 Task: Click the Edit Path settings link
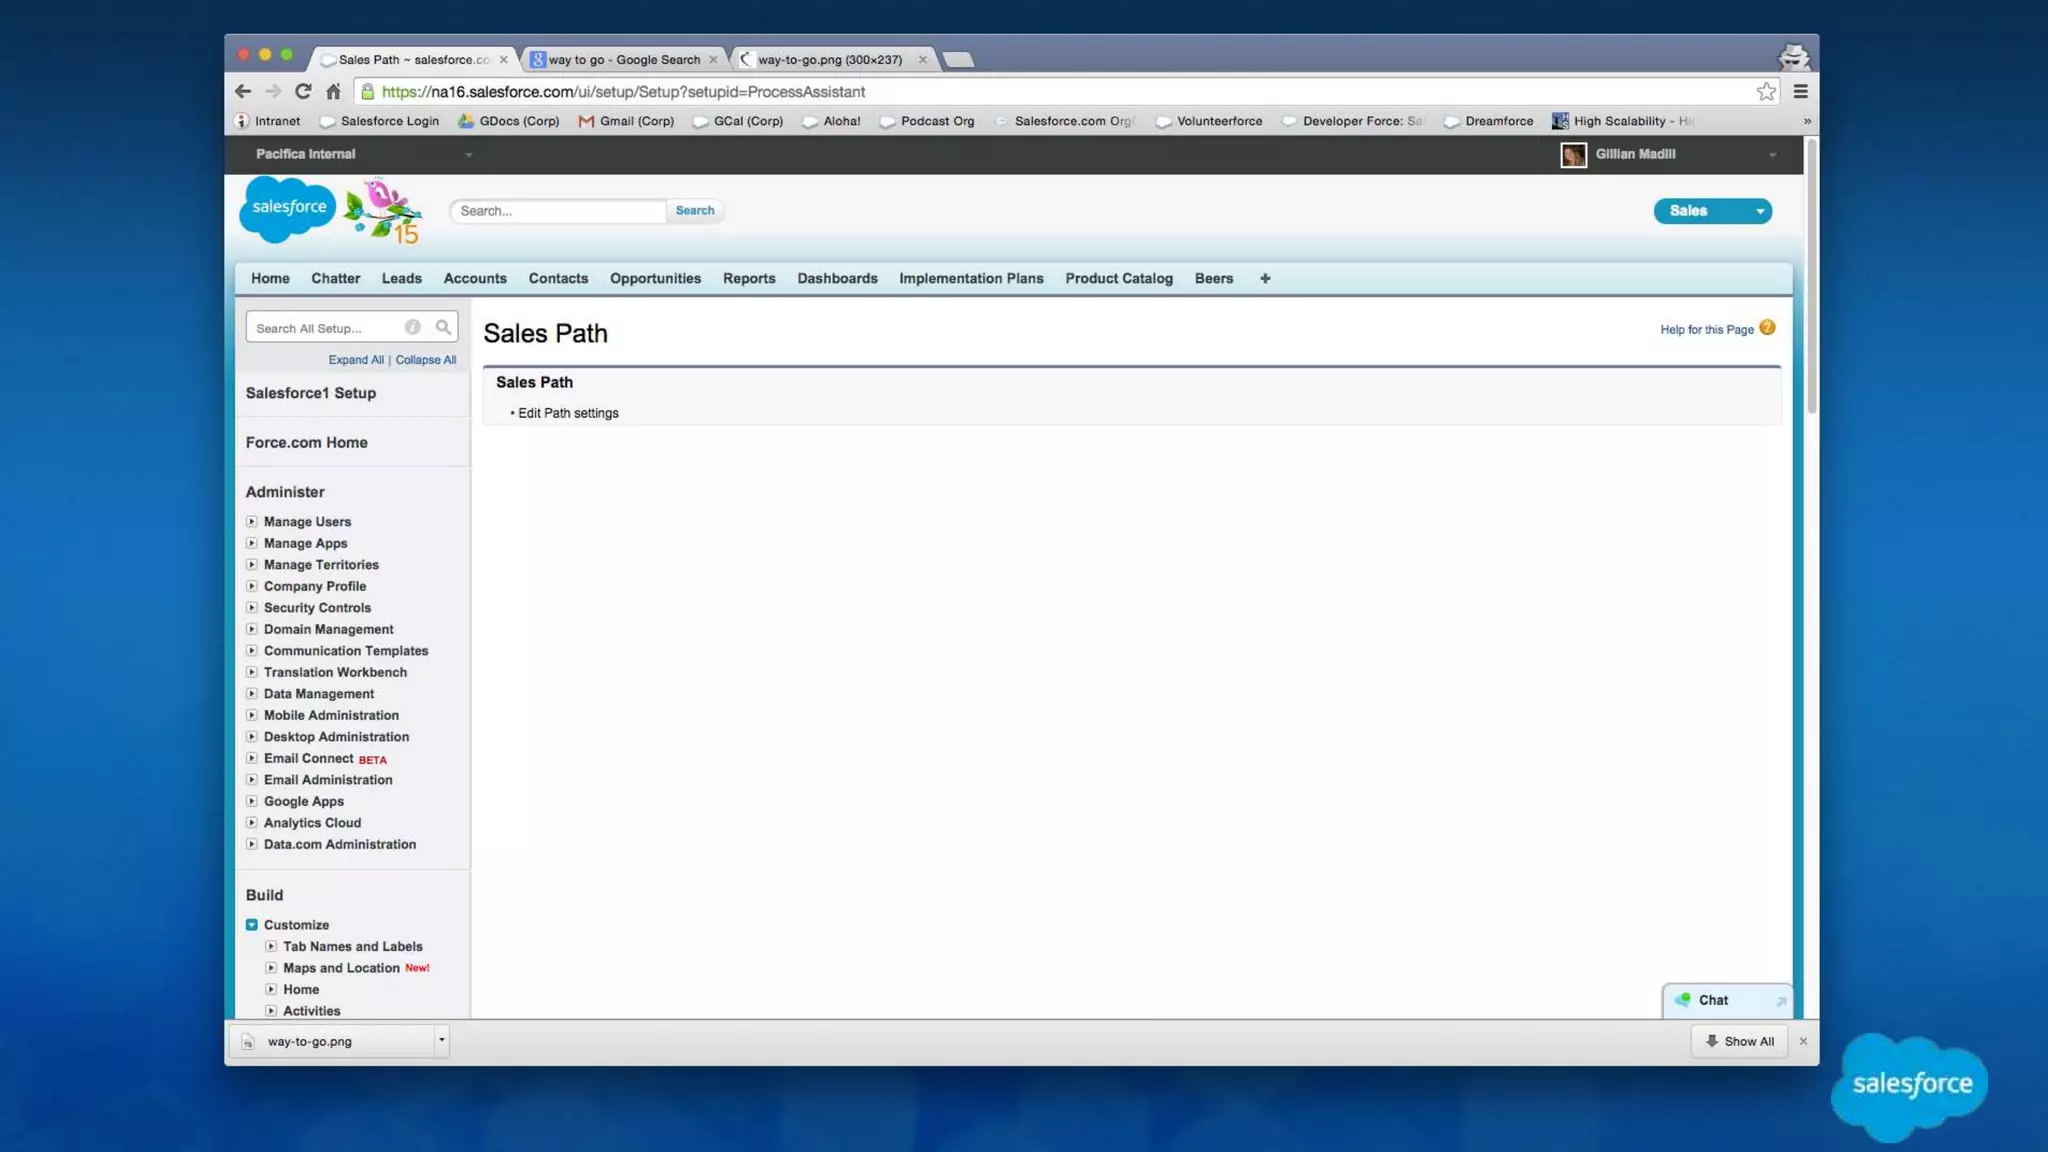coord(568,413)
